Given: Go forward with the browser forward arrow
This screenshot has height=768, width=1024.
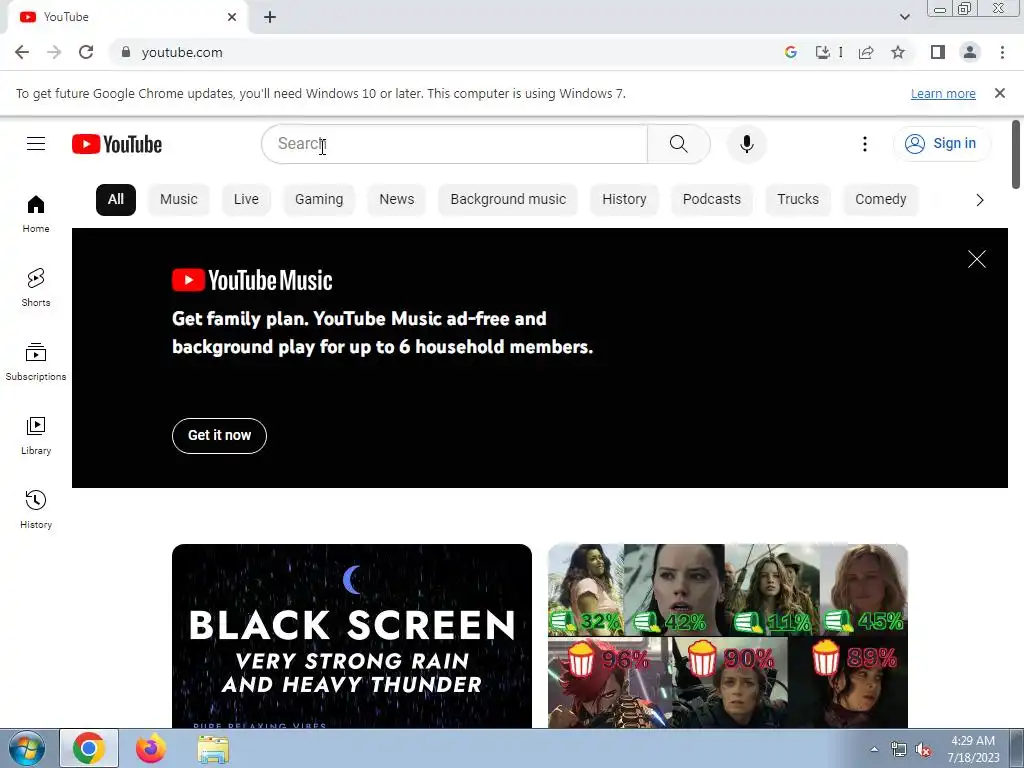Looking at the screenshot, I should coord(54,52).
